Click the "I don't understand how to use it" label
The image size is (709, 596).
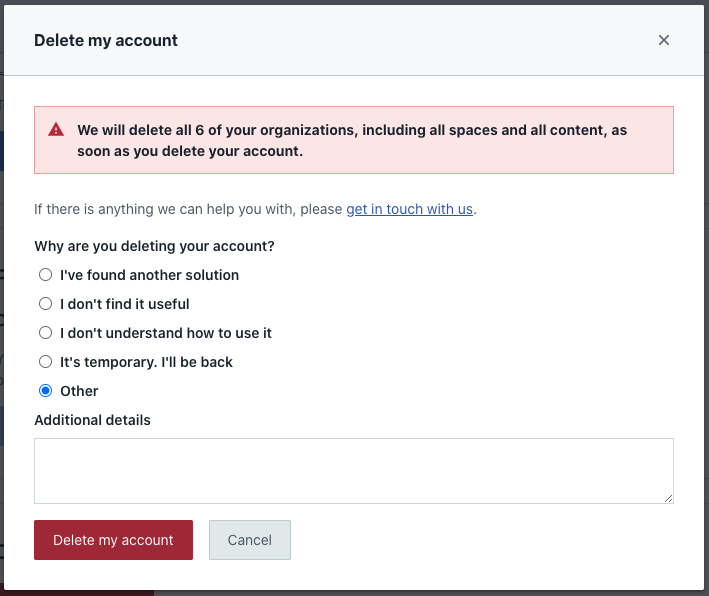point(165,333)
